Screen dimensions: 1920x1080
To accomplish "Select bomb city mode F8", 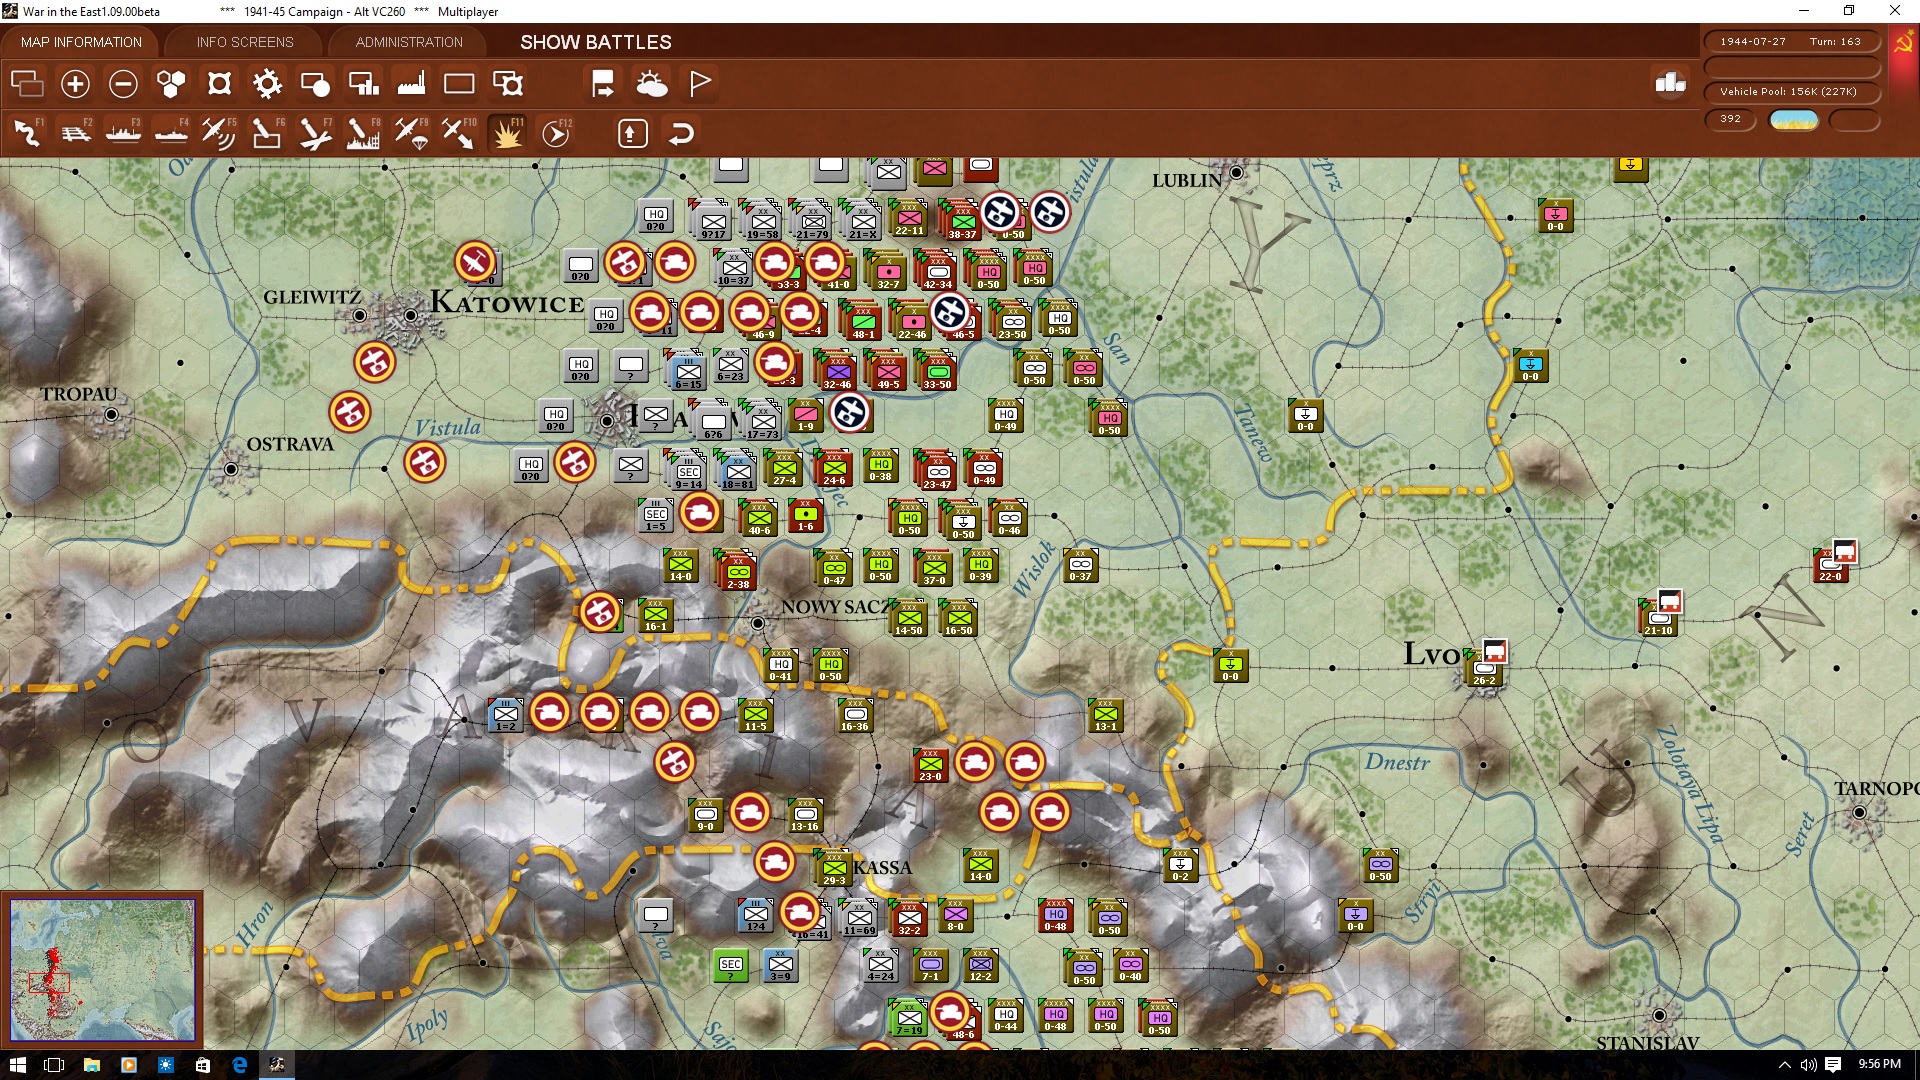I will [x=363, y=133].
